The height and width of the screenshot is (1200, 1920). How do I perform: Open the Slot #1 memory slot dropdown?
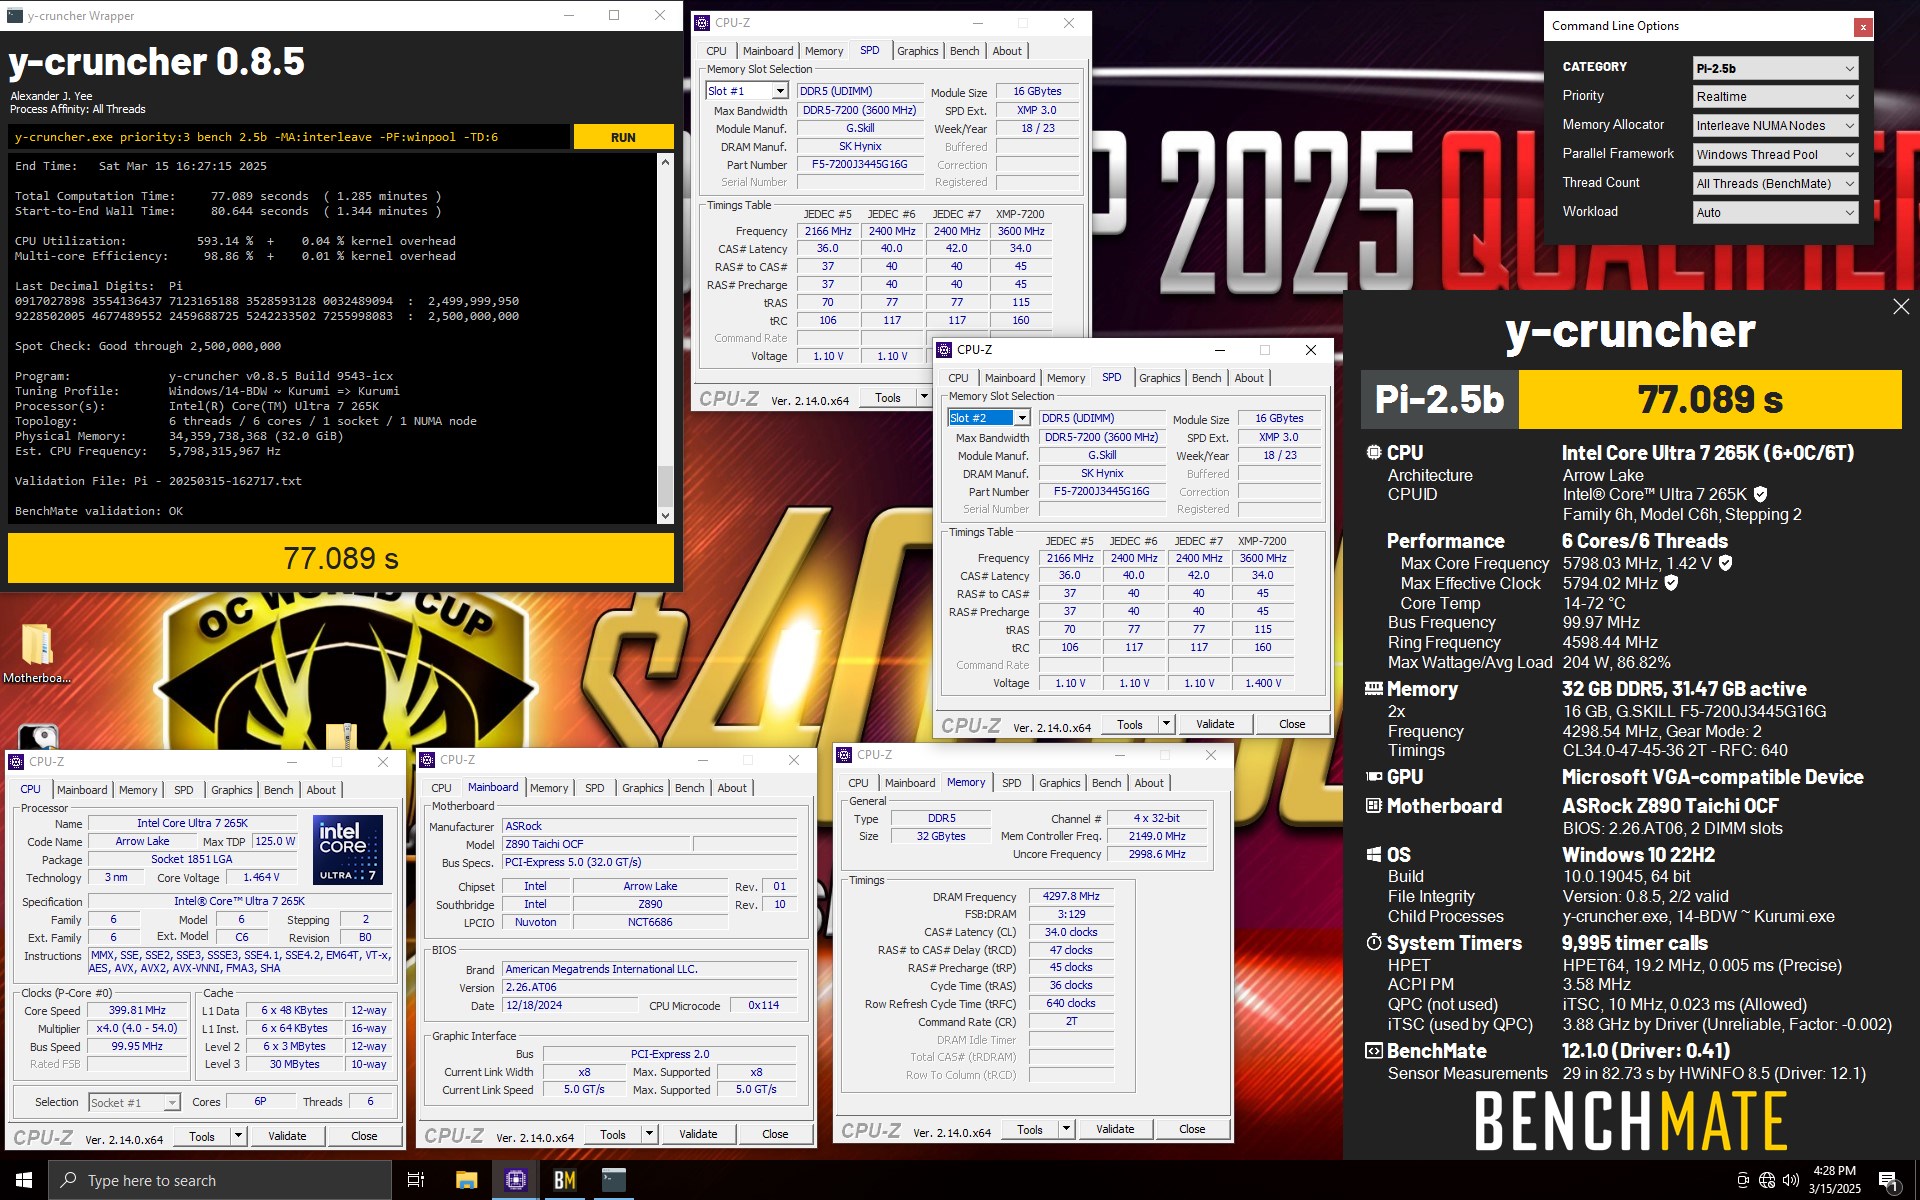click(747, 91)
